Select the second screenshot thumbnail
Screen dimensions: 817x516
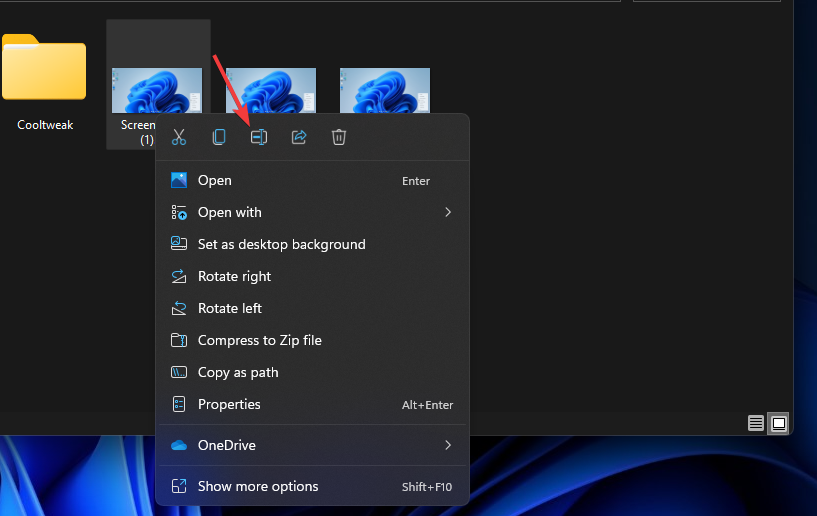tap(270, 89)
